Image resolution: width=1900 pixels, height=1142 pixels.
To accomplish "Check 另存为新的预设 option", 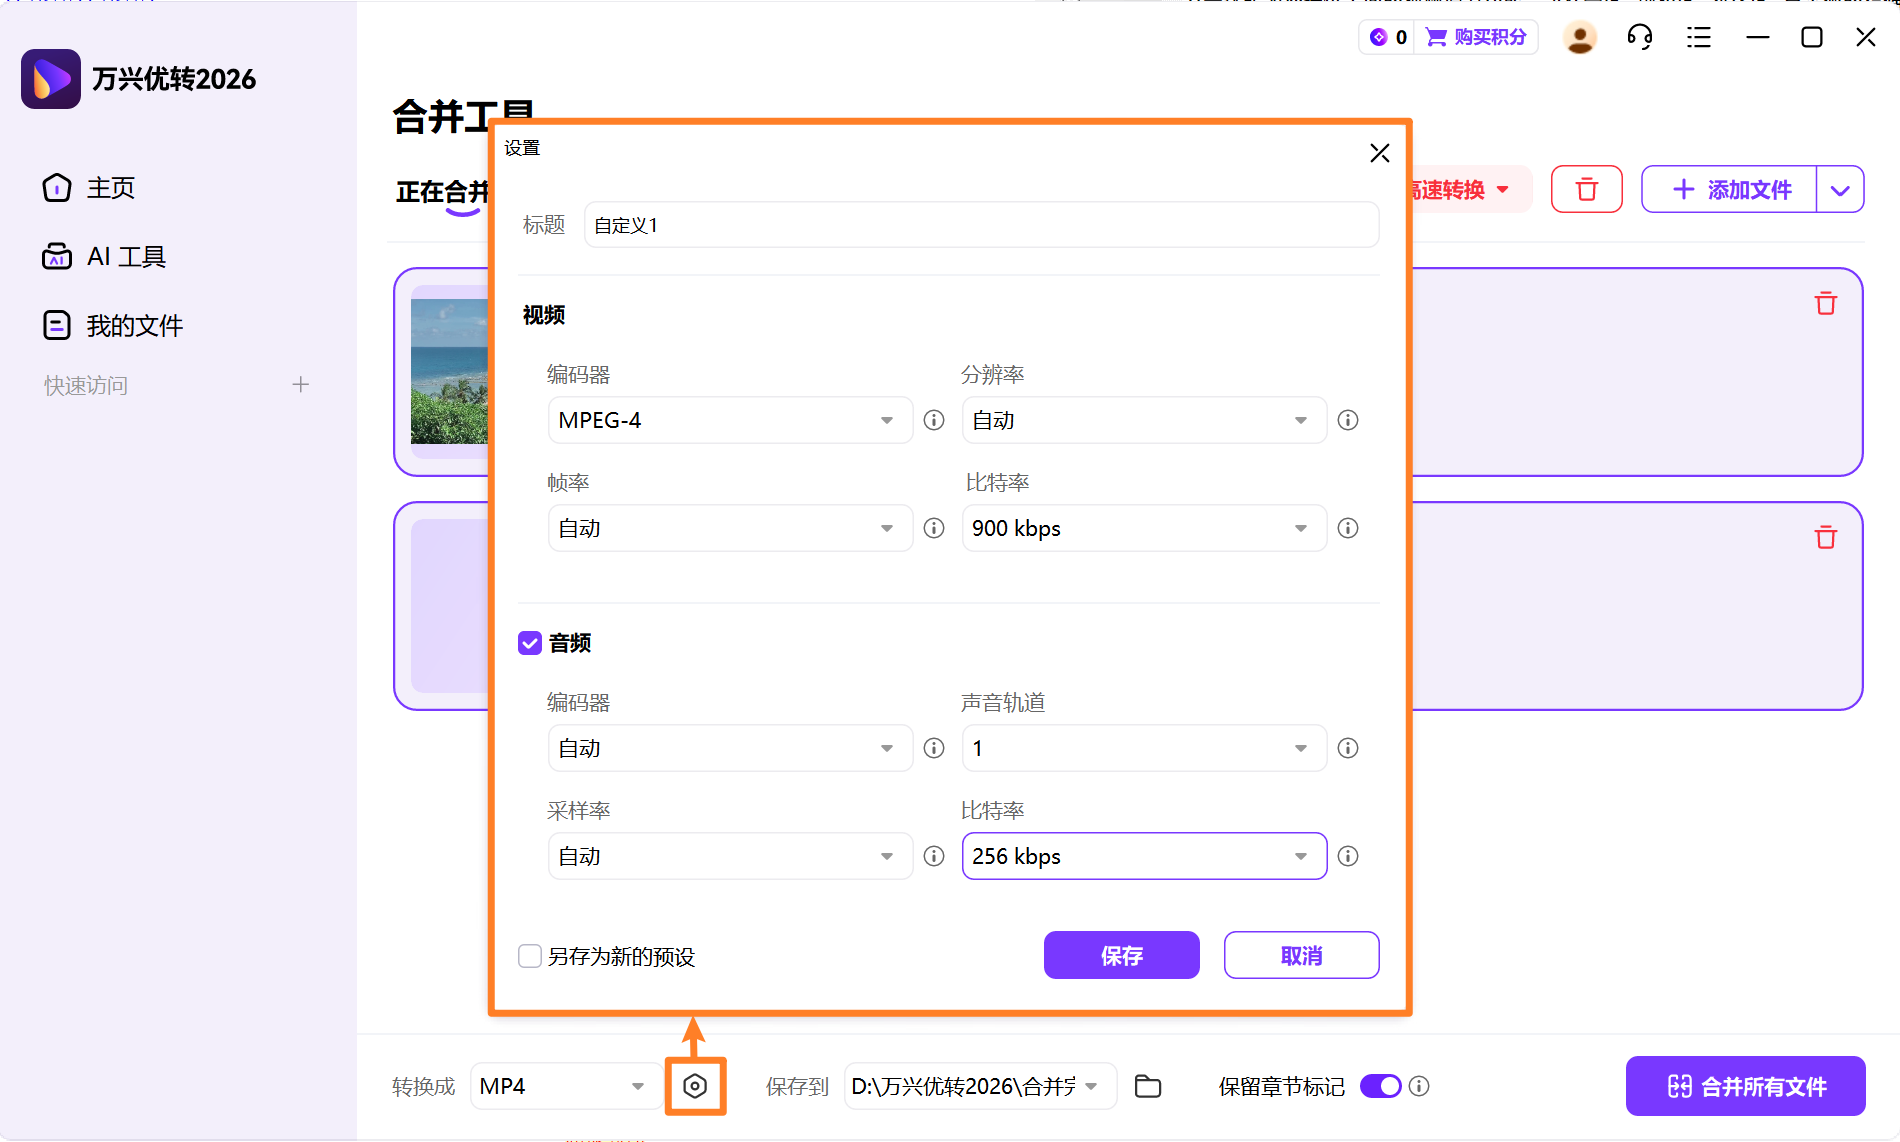I will click(529, 956).
